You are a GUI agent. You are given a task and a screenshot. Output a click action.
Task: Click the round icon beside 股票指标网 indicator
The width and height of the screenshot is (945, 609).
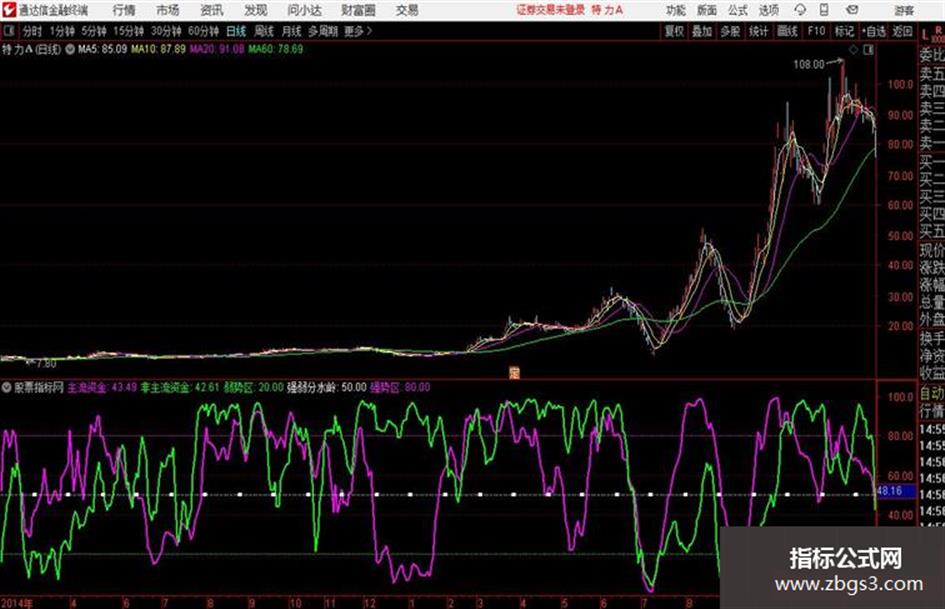[x=7, y=387]
